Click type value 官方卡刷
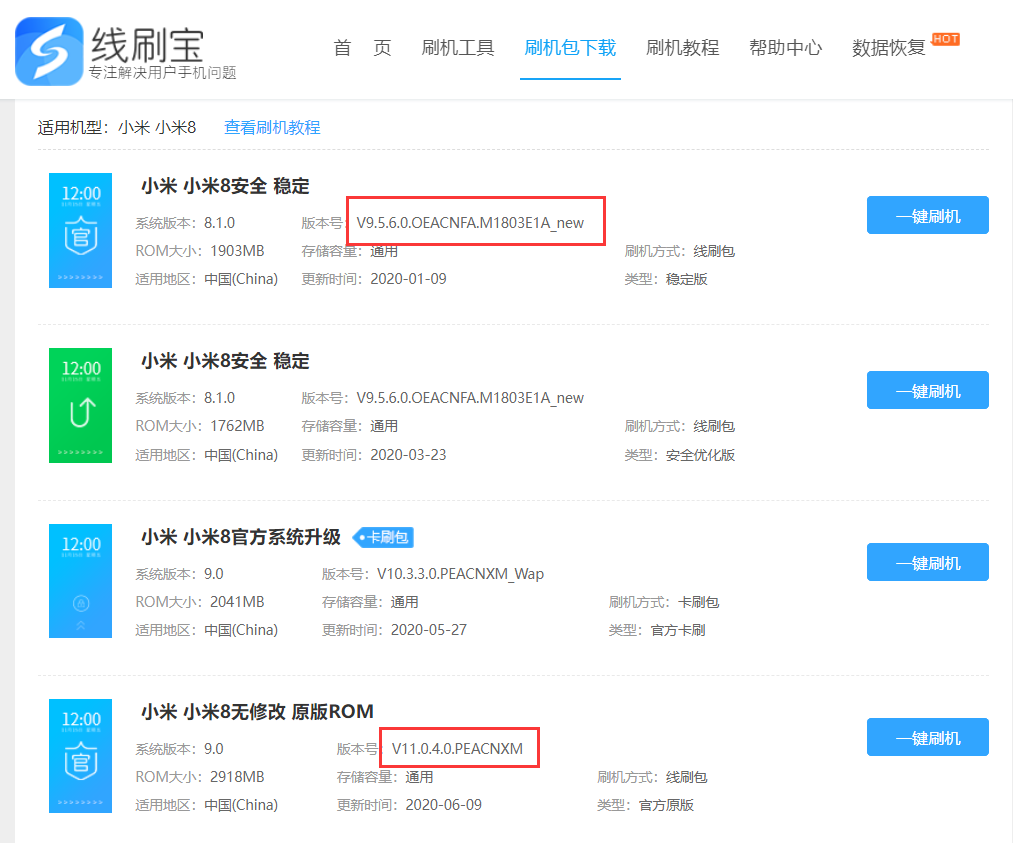The image size is (1013, 843). tap(678, 630)
